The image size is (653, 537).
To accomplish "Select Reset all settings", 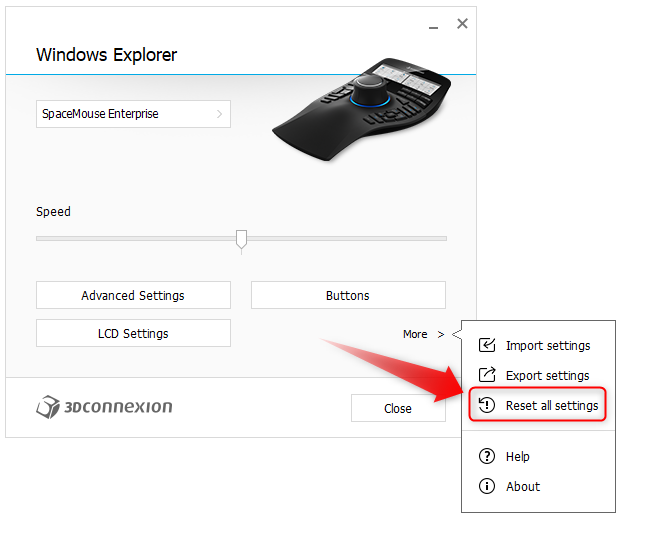I will click(x=537, y=405).
